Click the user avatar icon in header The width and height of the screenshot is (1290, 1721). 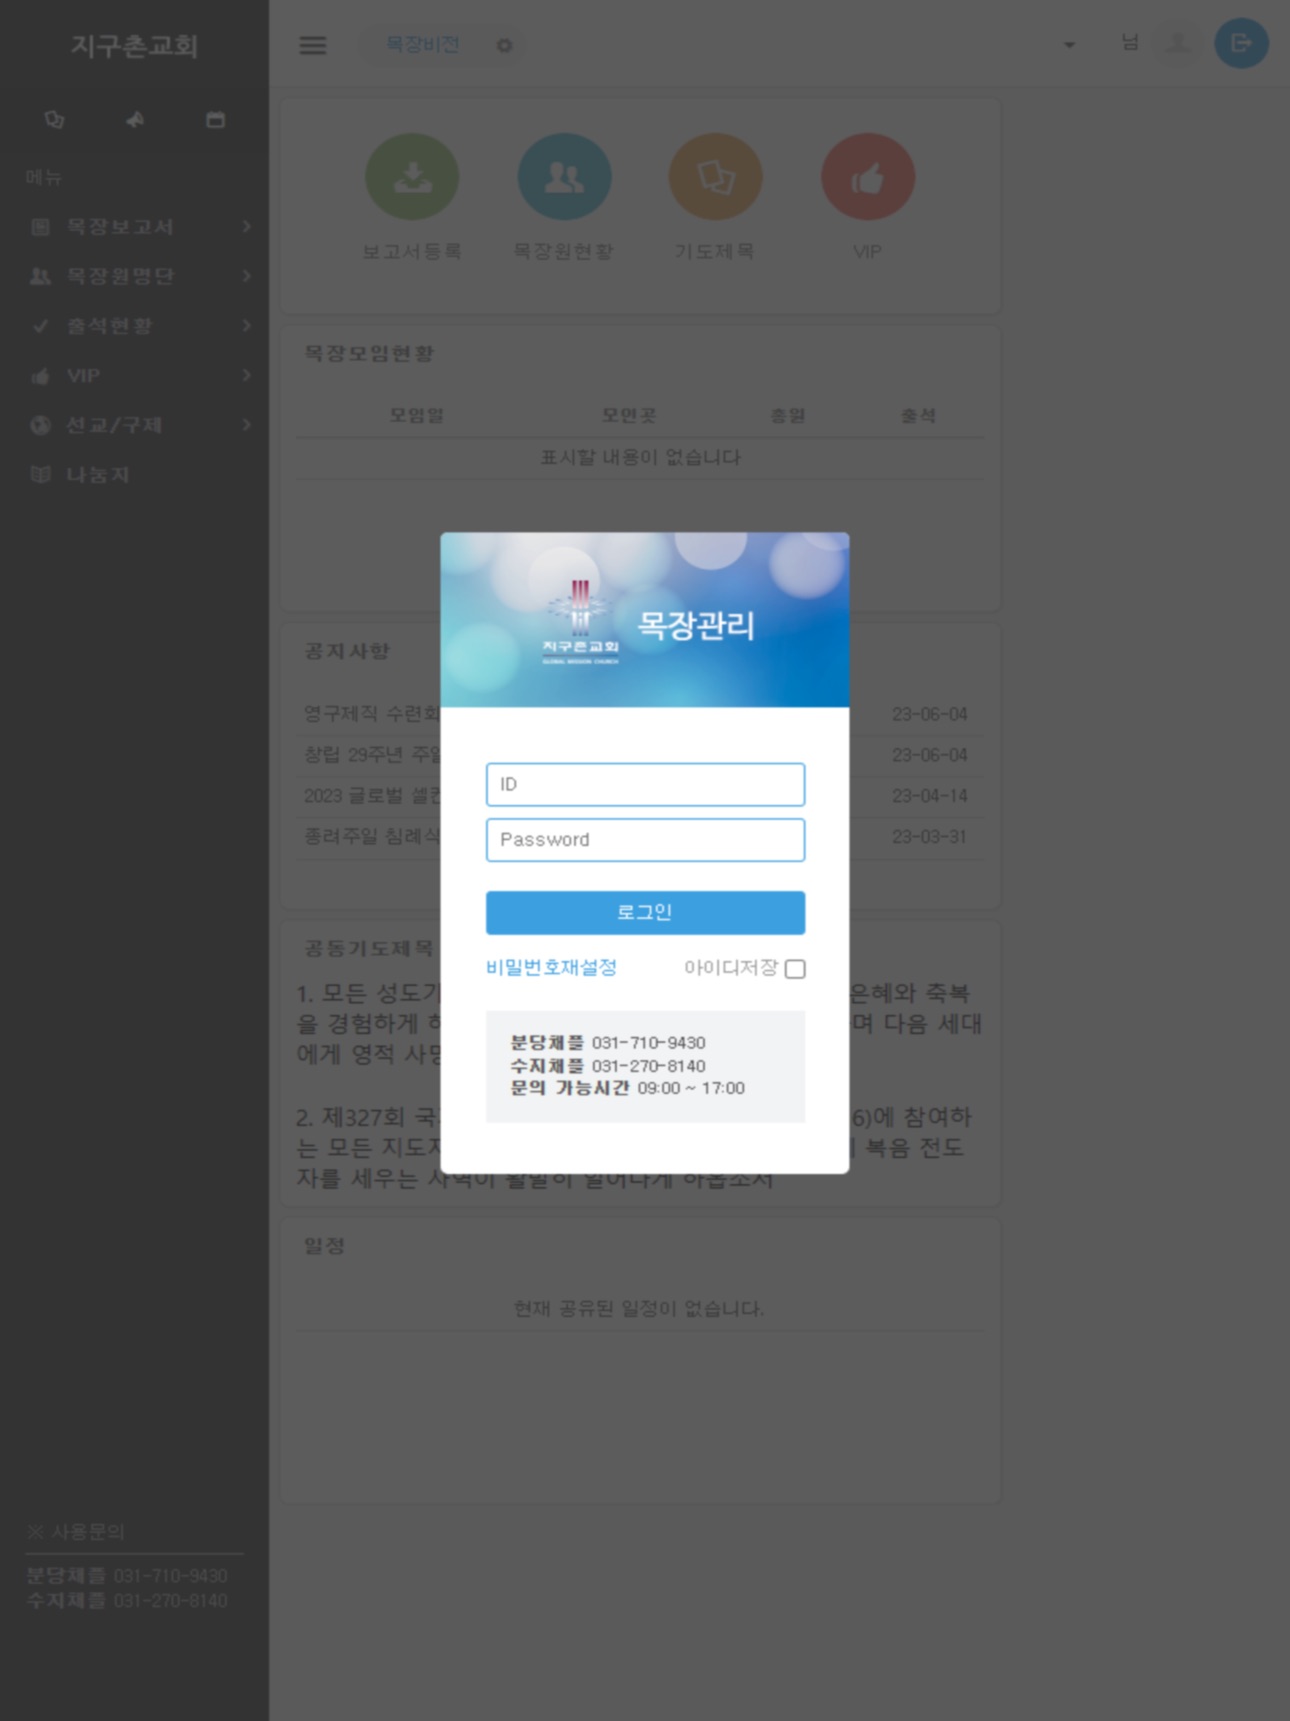(x=1178, y=43)
